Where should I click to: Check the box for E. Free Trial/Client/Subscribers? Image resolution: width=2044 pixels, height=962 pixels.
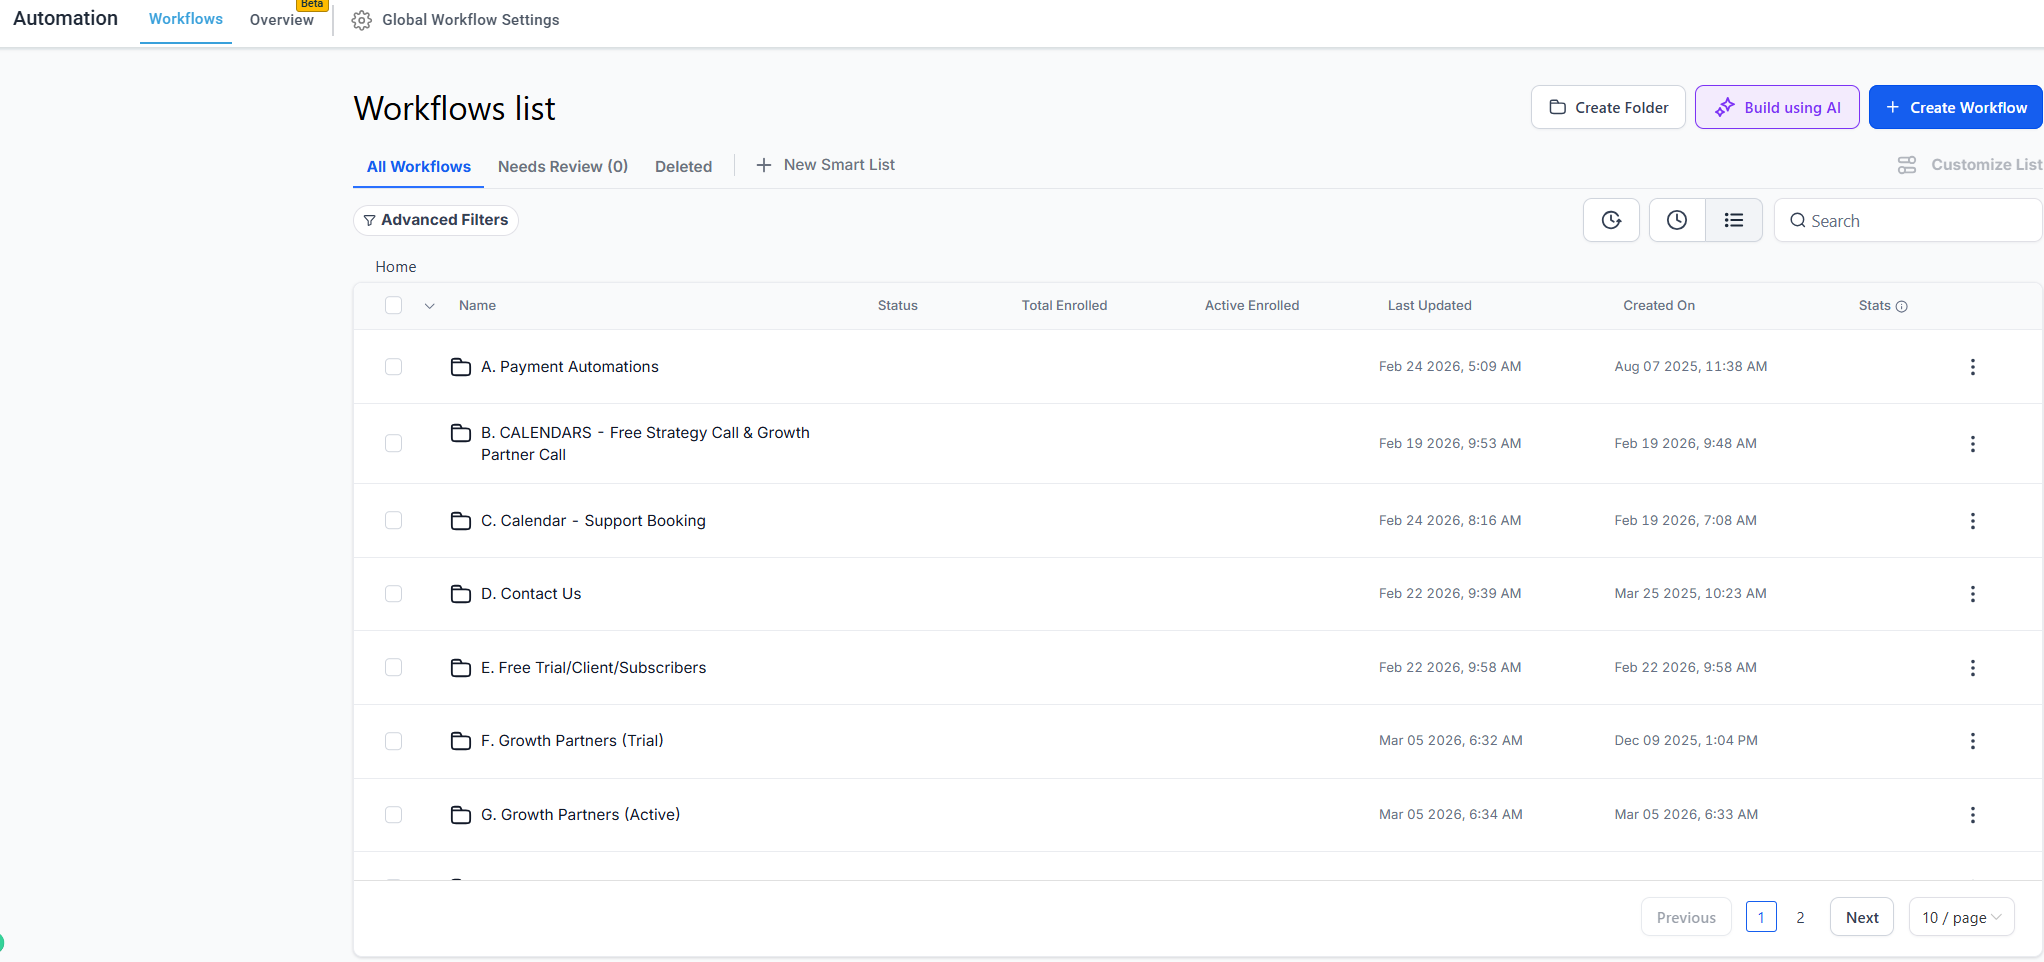pyautogui.click(x=393, y=667)
